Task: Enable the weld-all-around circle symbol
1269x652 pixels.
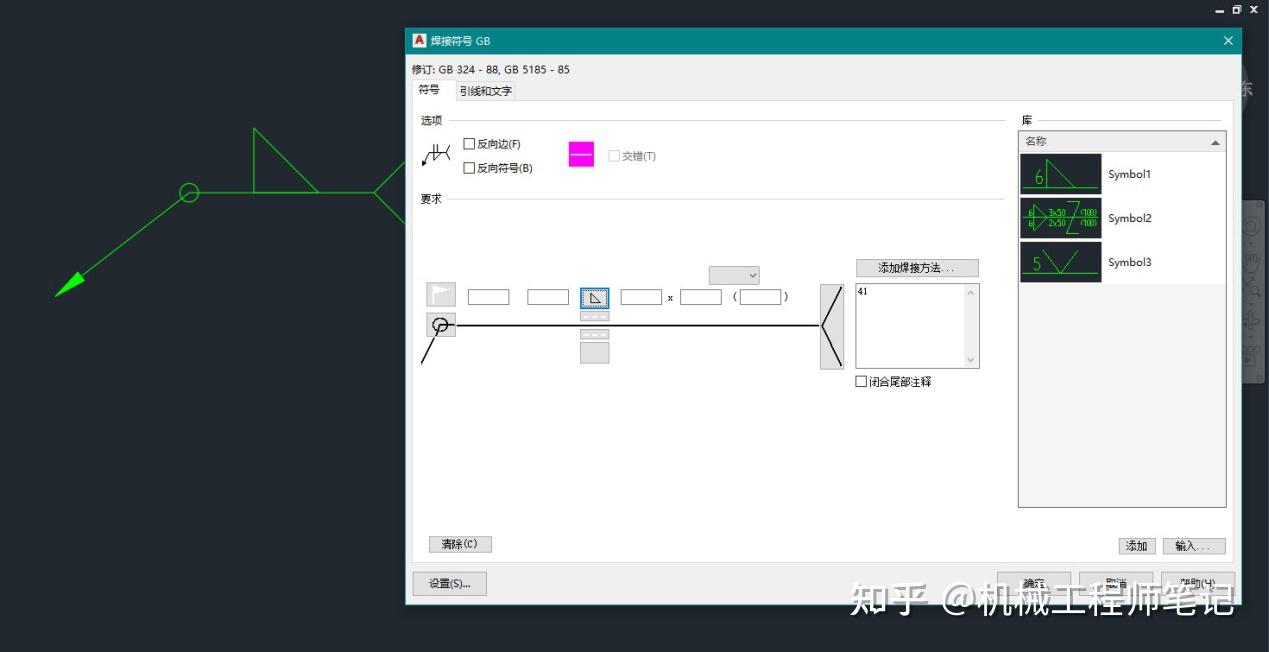Action: pyautogui.click(x=440, y=324)
